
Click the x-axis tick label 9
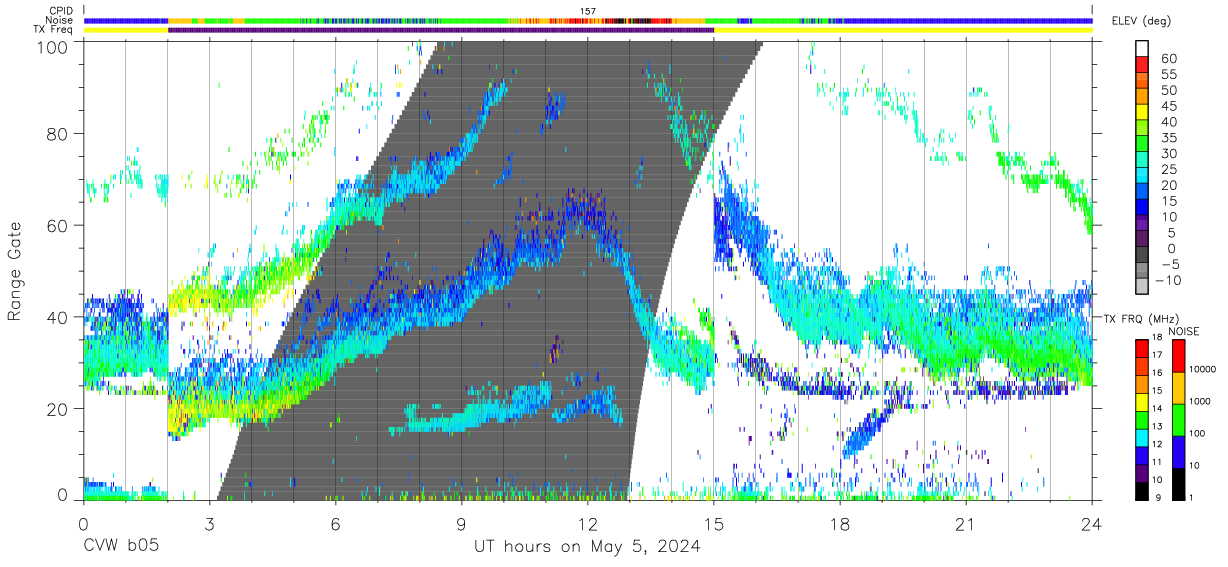[461, 524]
